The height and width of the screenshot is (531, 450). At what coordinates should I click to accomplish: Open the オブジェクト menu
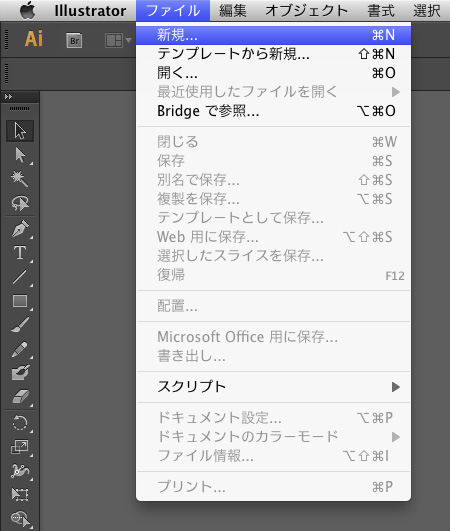[x=306, y=11]
